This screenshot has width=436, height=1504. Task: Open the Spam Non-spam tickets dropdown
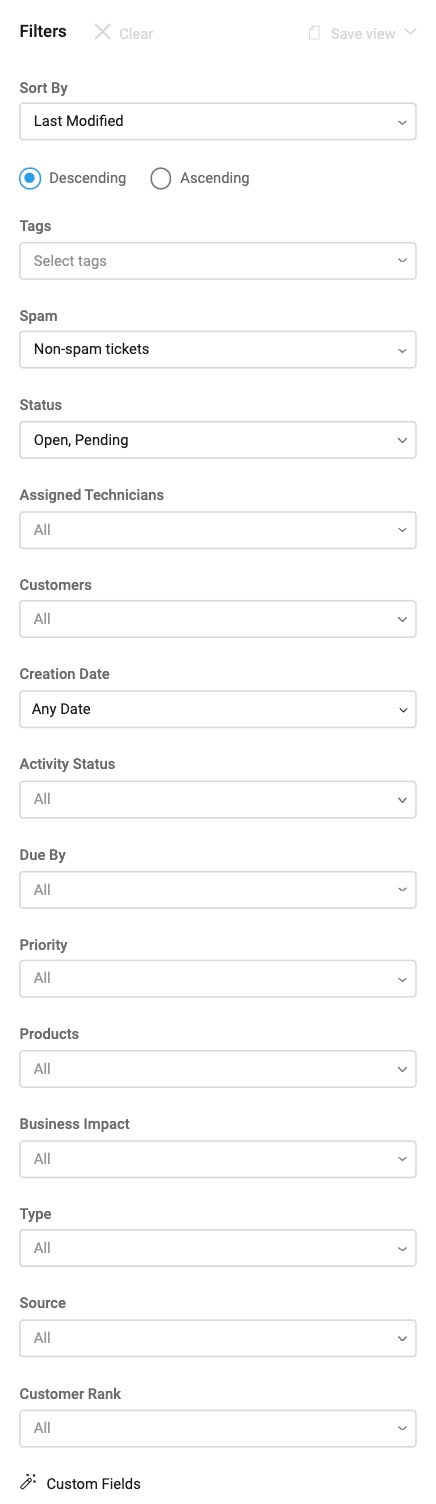[218, 350]
